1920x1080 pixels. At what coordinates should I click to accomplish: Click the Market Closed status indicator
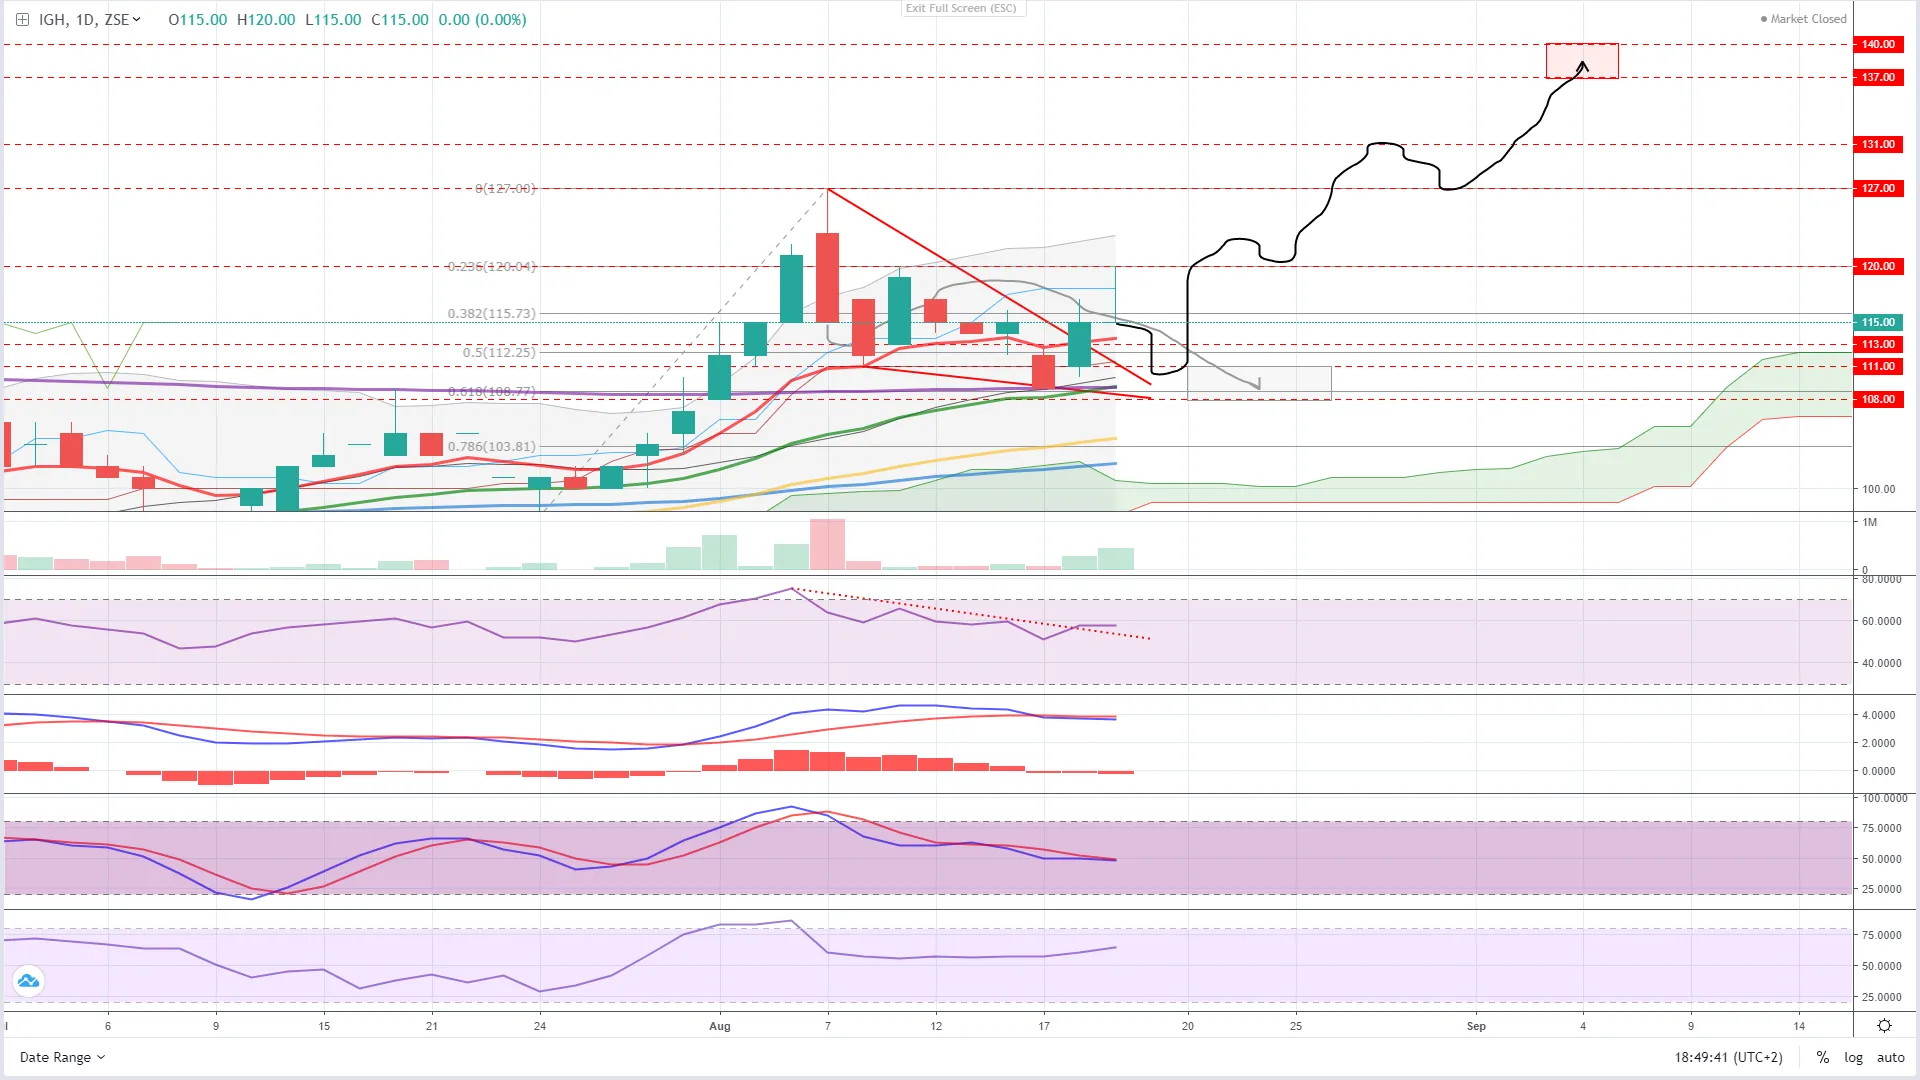(x=1804, y=19)
